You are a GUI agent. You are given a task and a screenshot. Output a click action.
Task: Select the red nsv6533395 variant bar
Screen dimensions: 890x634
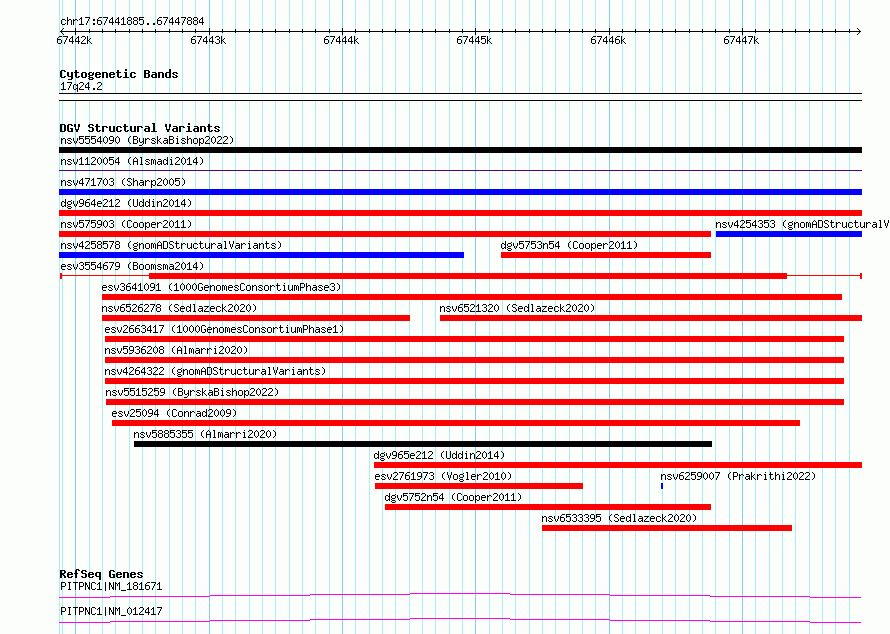pyautogui.click(x=667, y=528)
